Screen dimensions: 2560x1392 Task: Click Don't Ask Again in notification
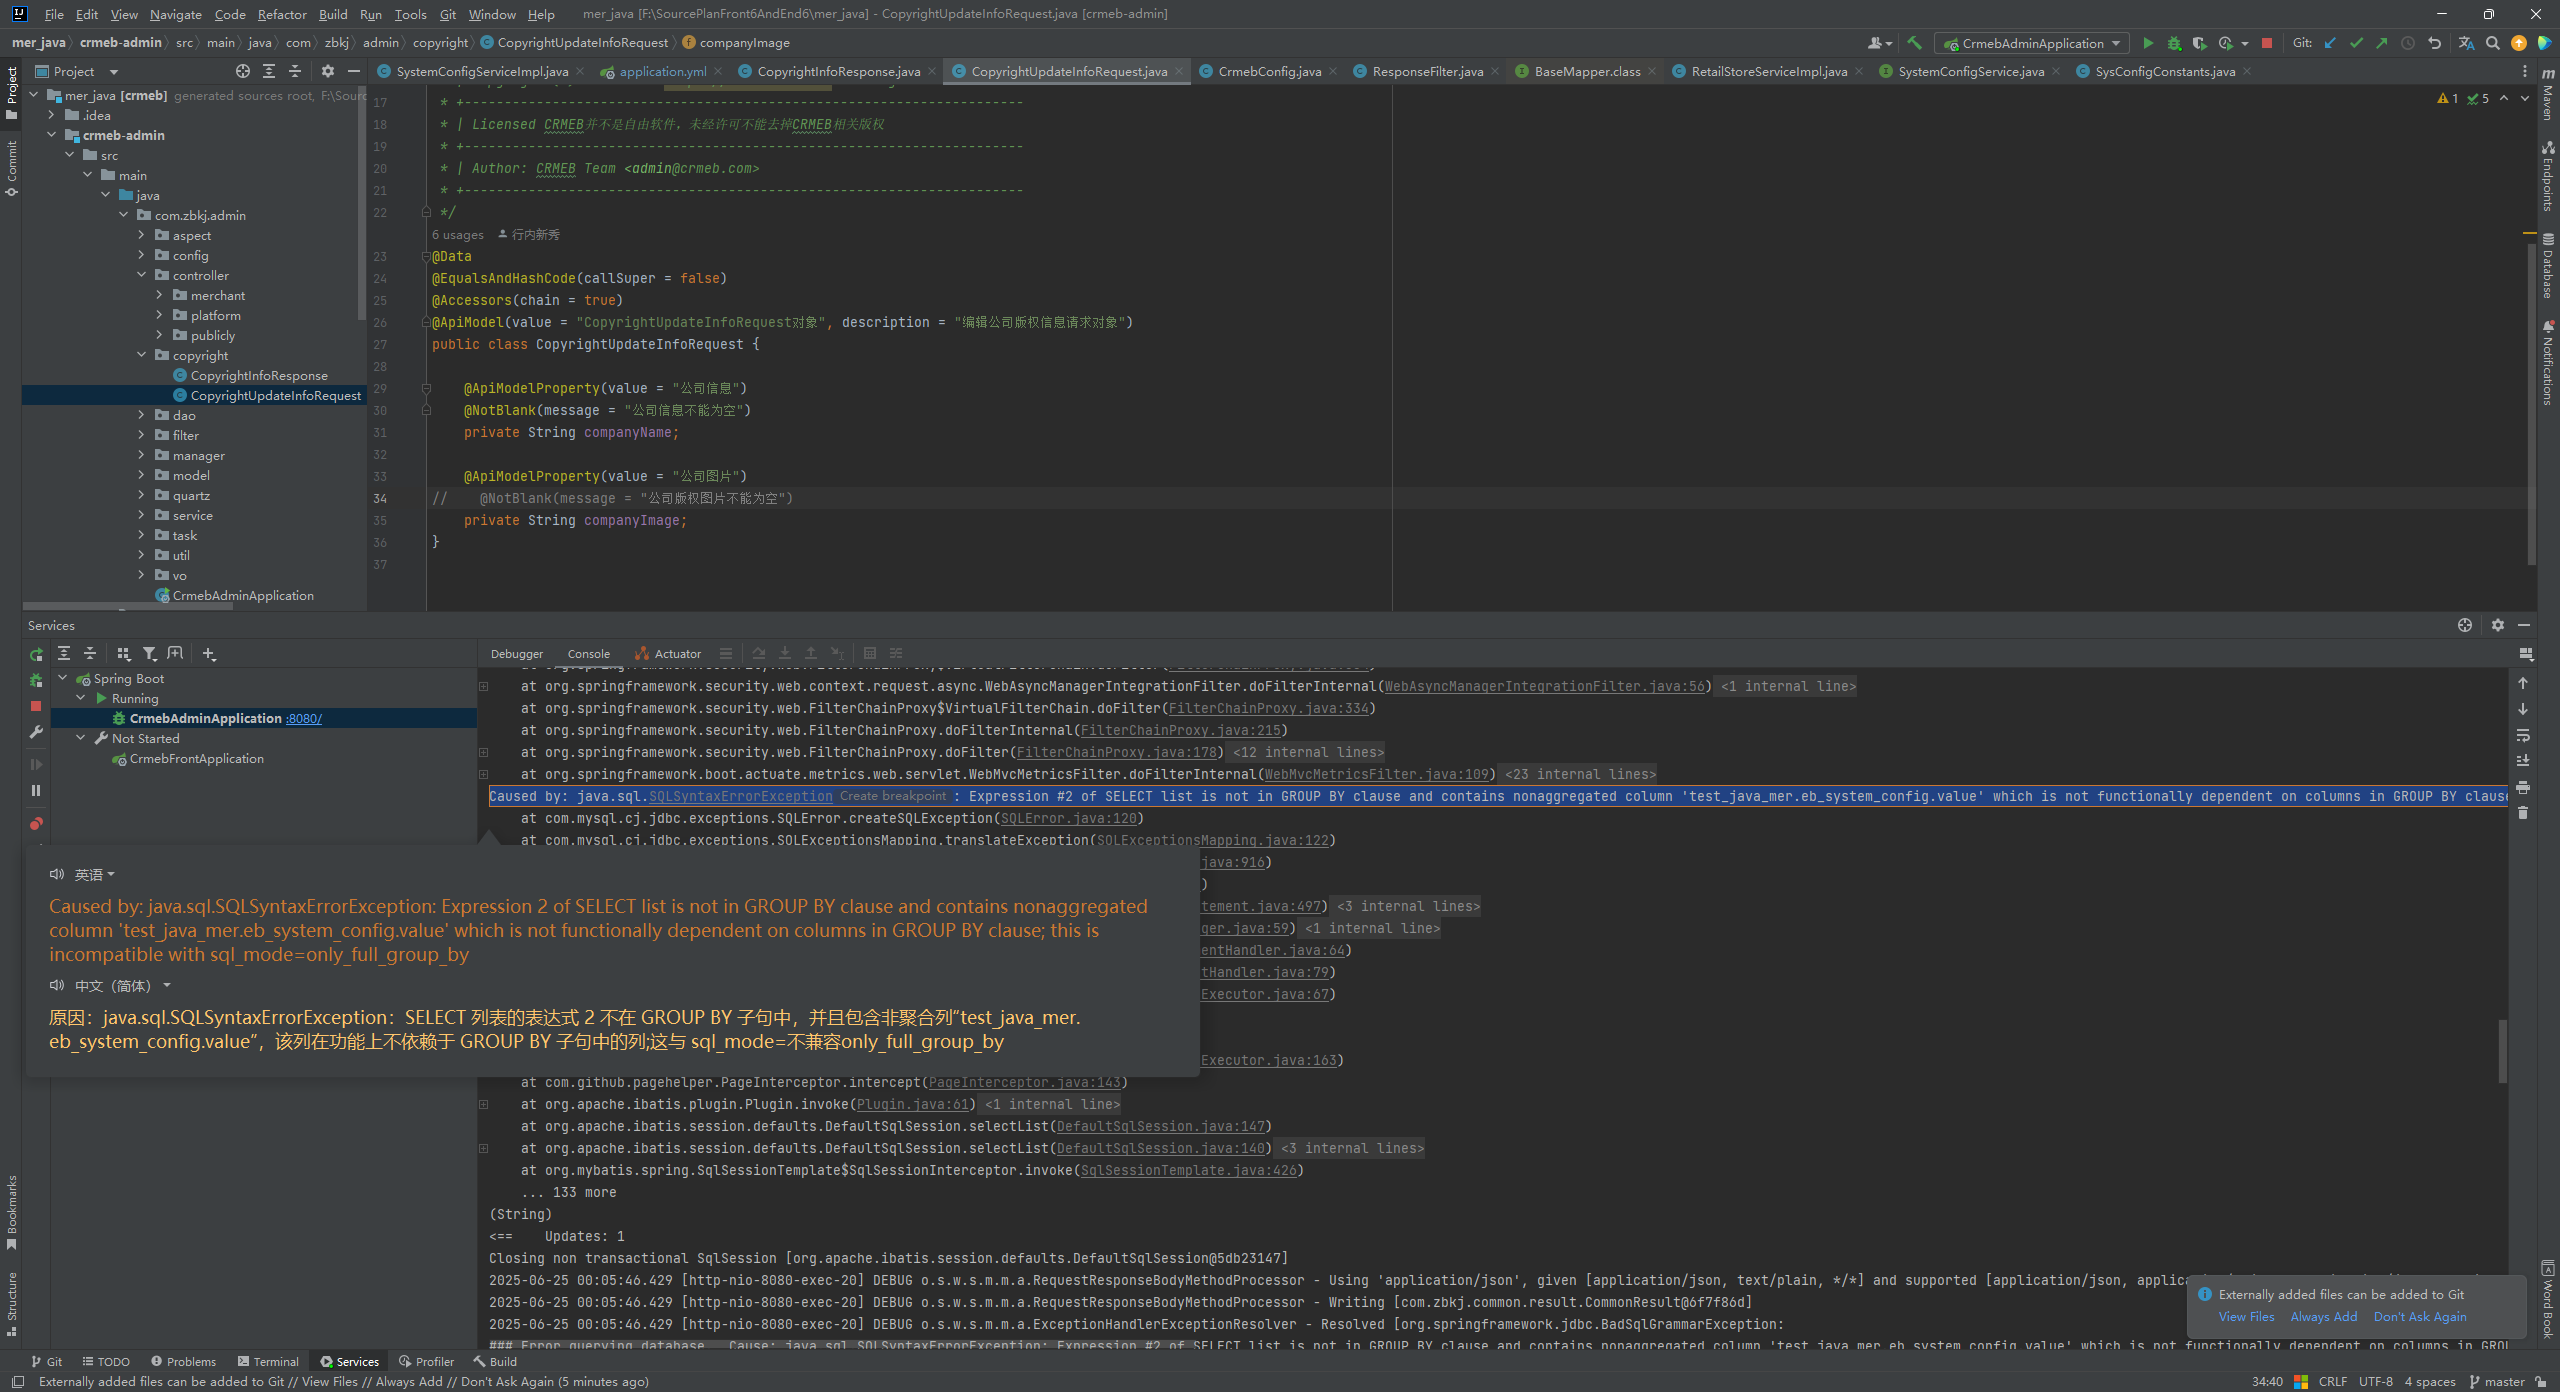[x=2420, y=1316]
